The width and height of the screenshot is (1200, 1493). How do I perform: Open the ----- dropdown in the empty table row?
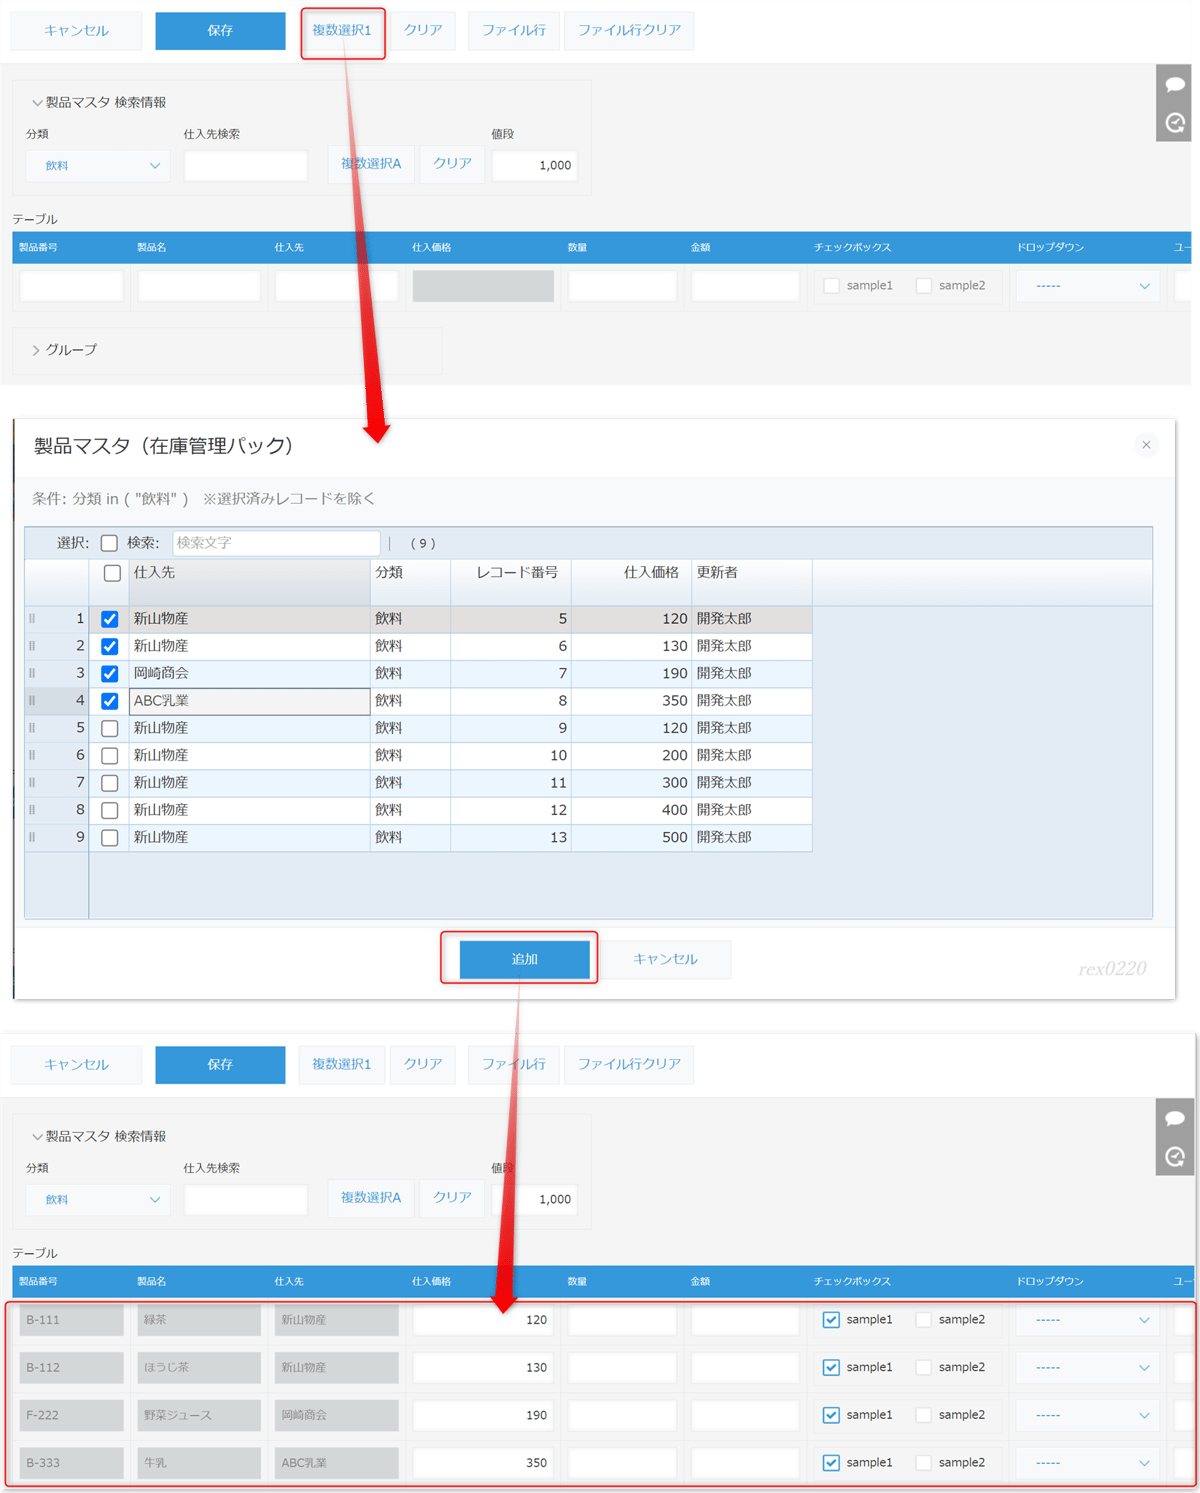pyautogui.click(x=1090, y=286)
